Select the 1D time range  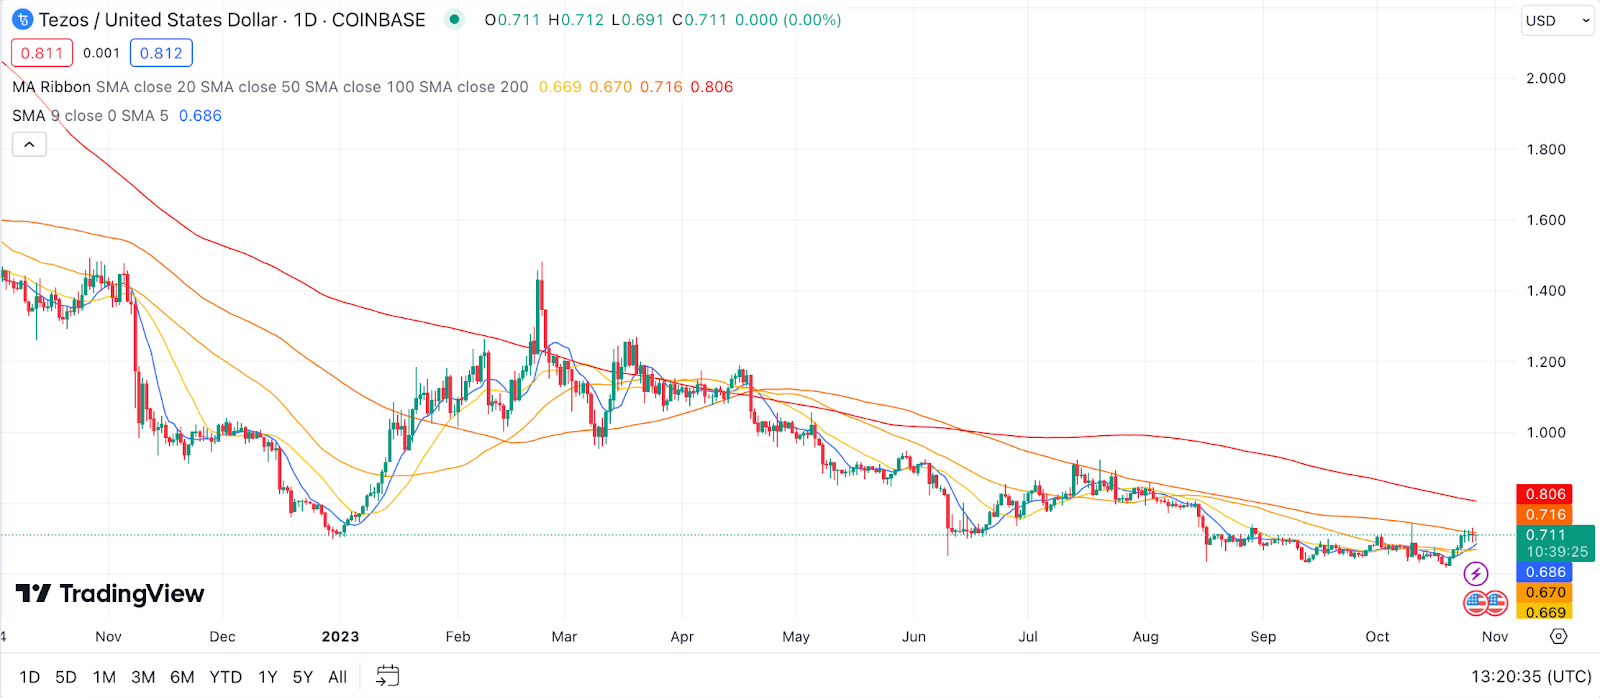pyautogui.click(x=30, y=677)
